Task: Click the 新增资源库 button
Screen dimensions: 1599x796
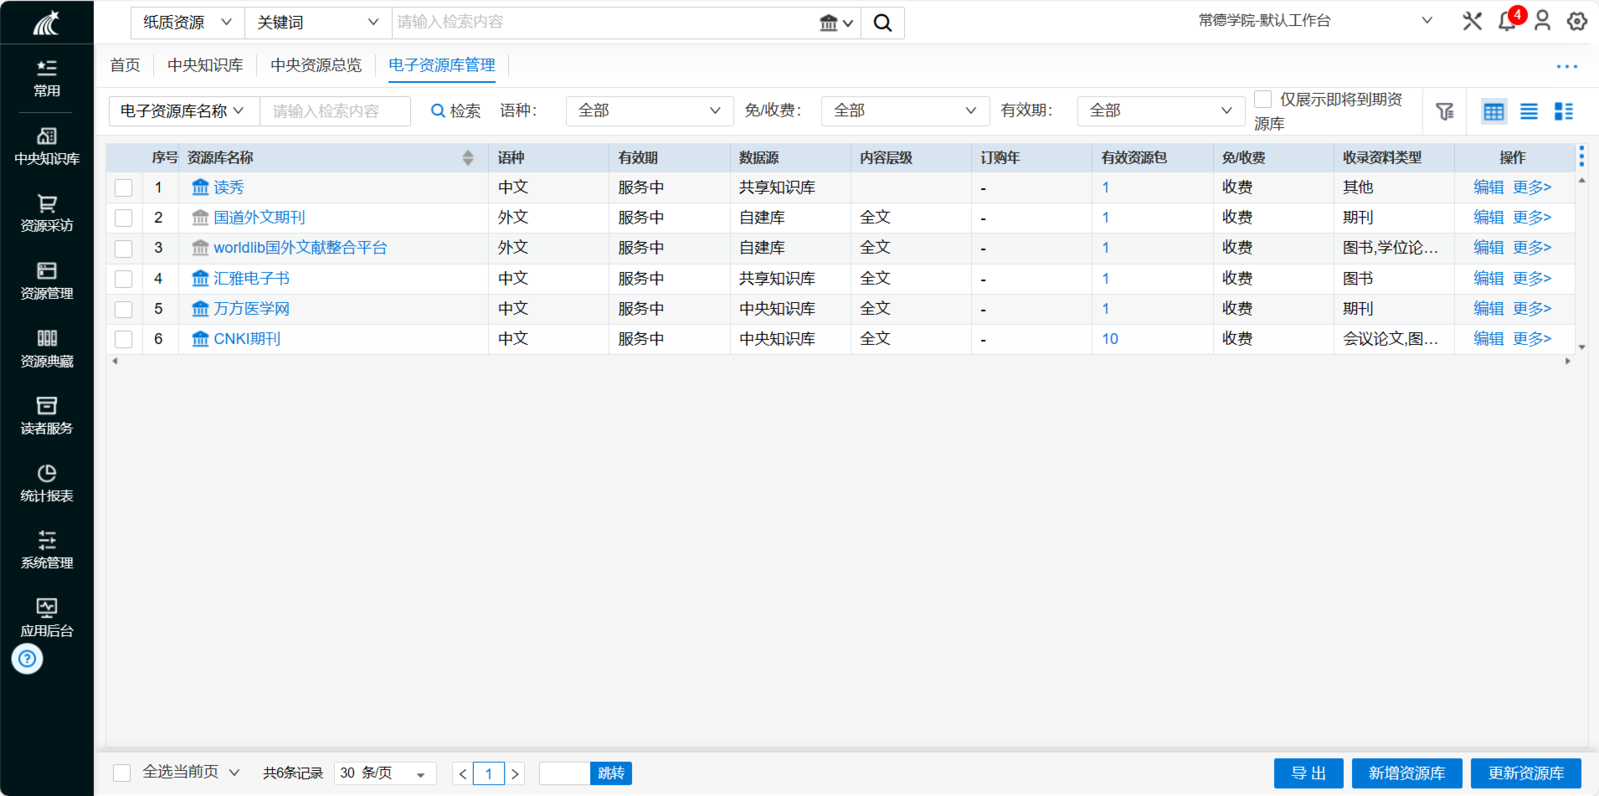Action: (1406, 773)
